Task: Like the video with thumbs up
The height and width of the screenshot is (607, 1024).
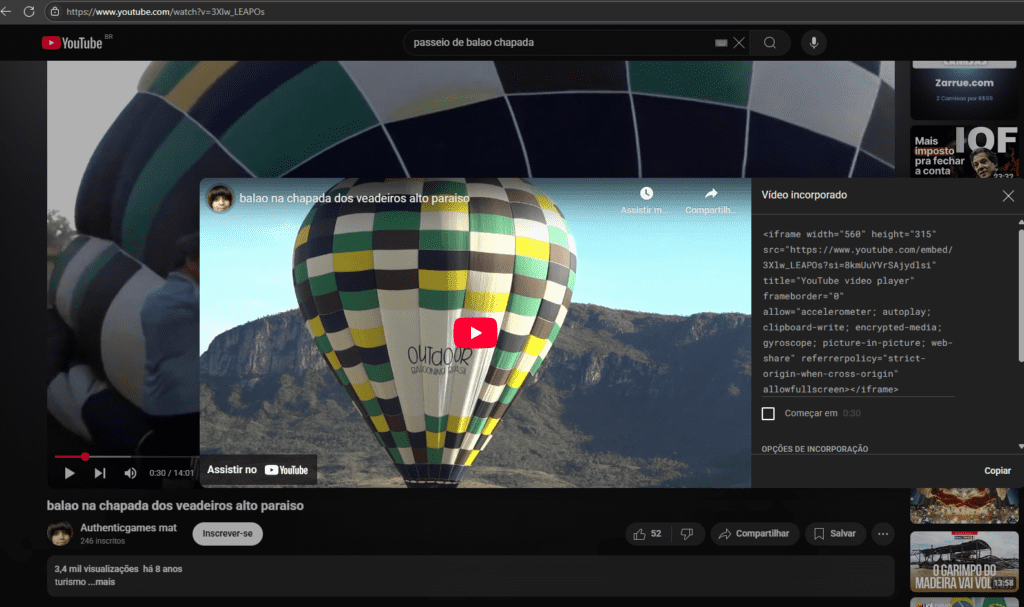Action: pyautogui.click(x=647, y=534)
